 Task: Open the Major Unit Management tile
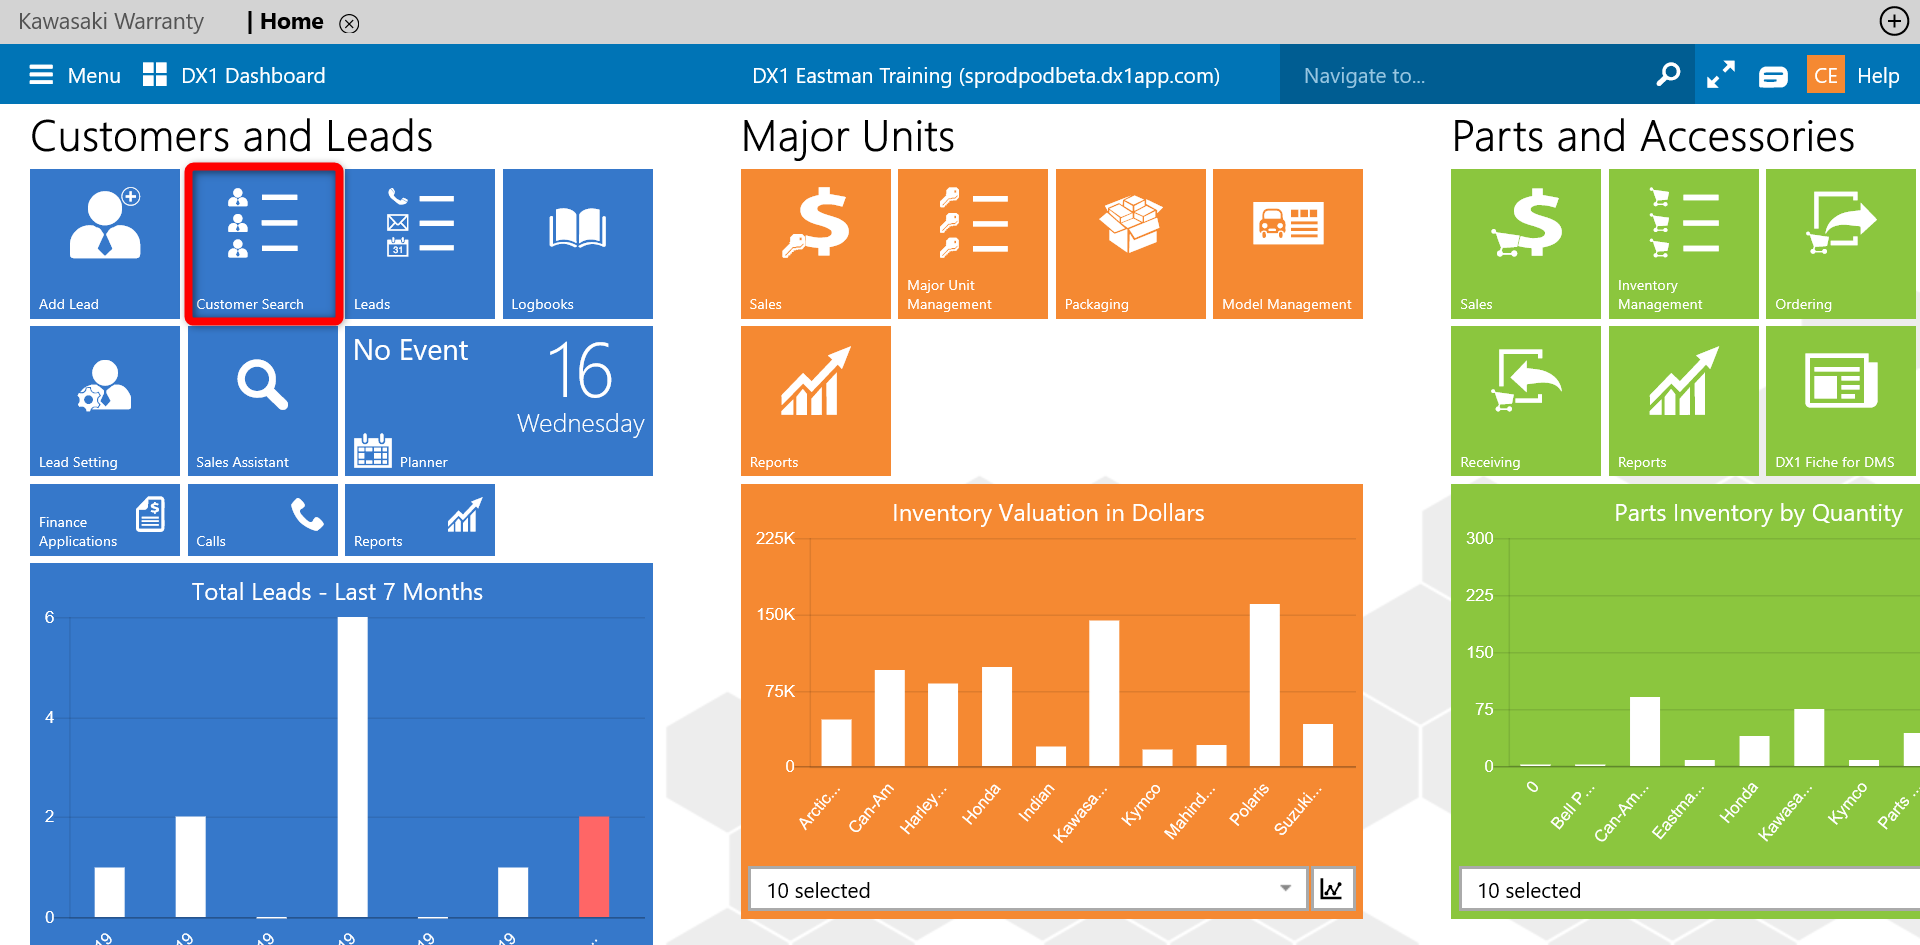(x=973, y=244)
